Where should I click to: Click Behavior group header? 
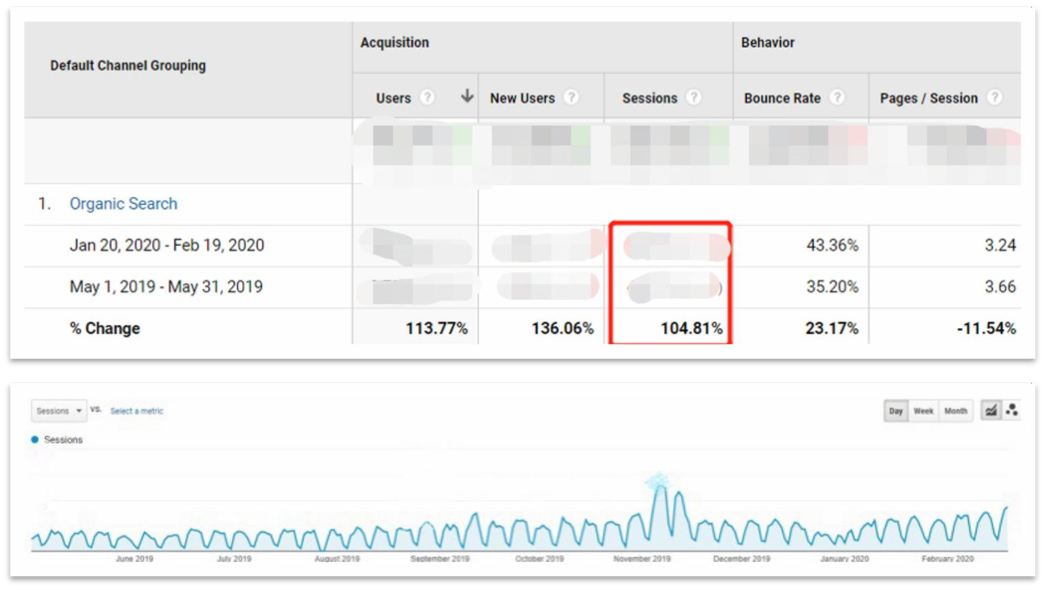(x=768, y=43)
